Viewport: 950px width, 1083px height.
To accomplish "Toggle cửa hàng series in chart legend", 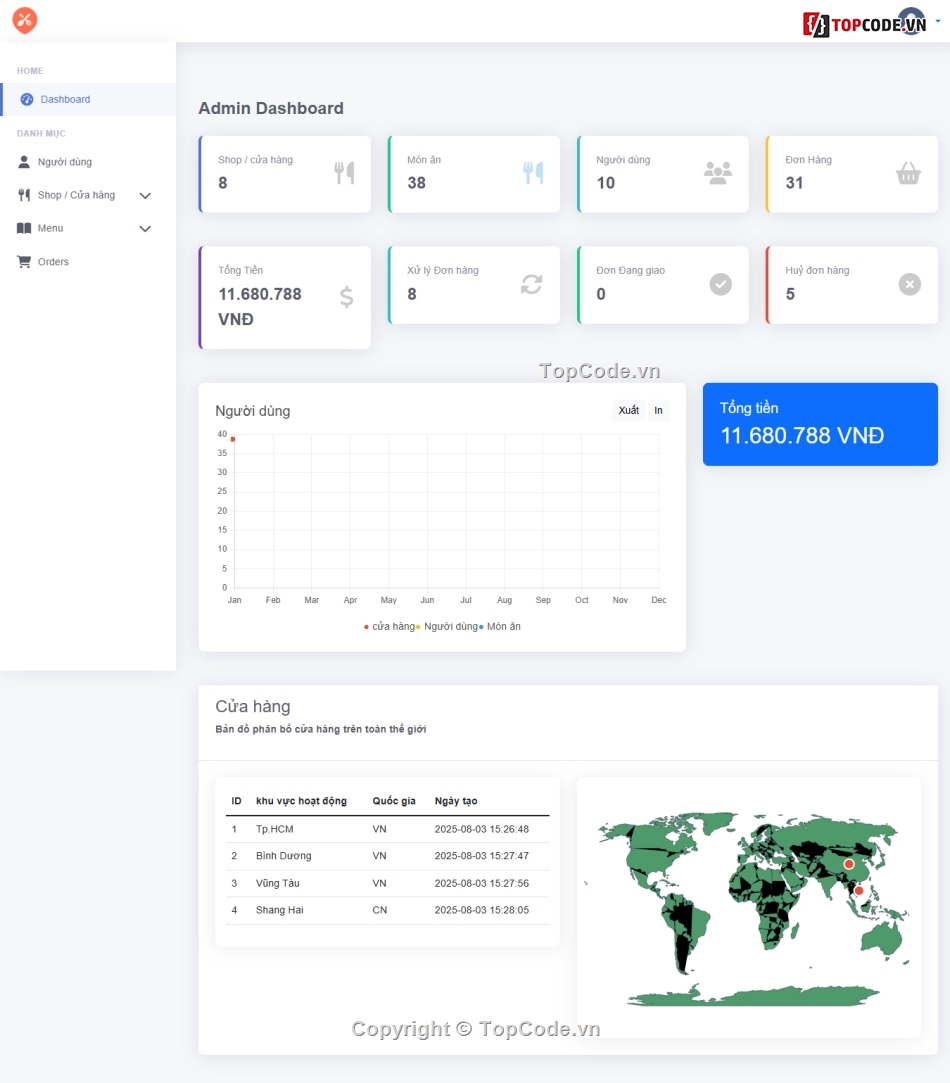I will [390, 626].
